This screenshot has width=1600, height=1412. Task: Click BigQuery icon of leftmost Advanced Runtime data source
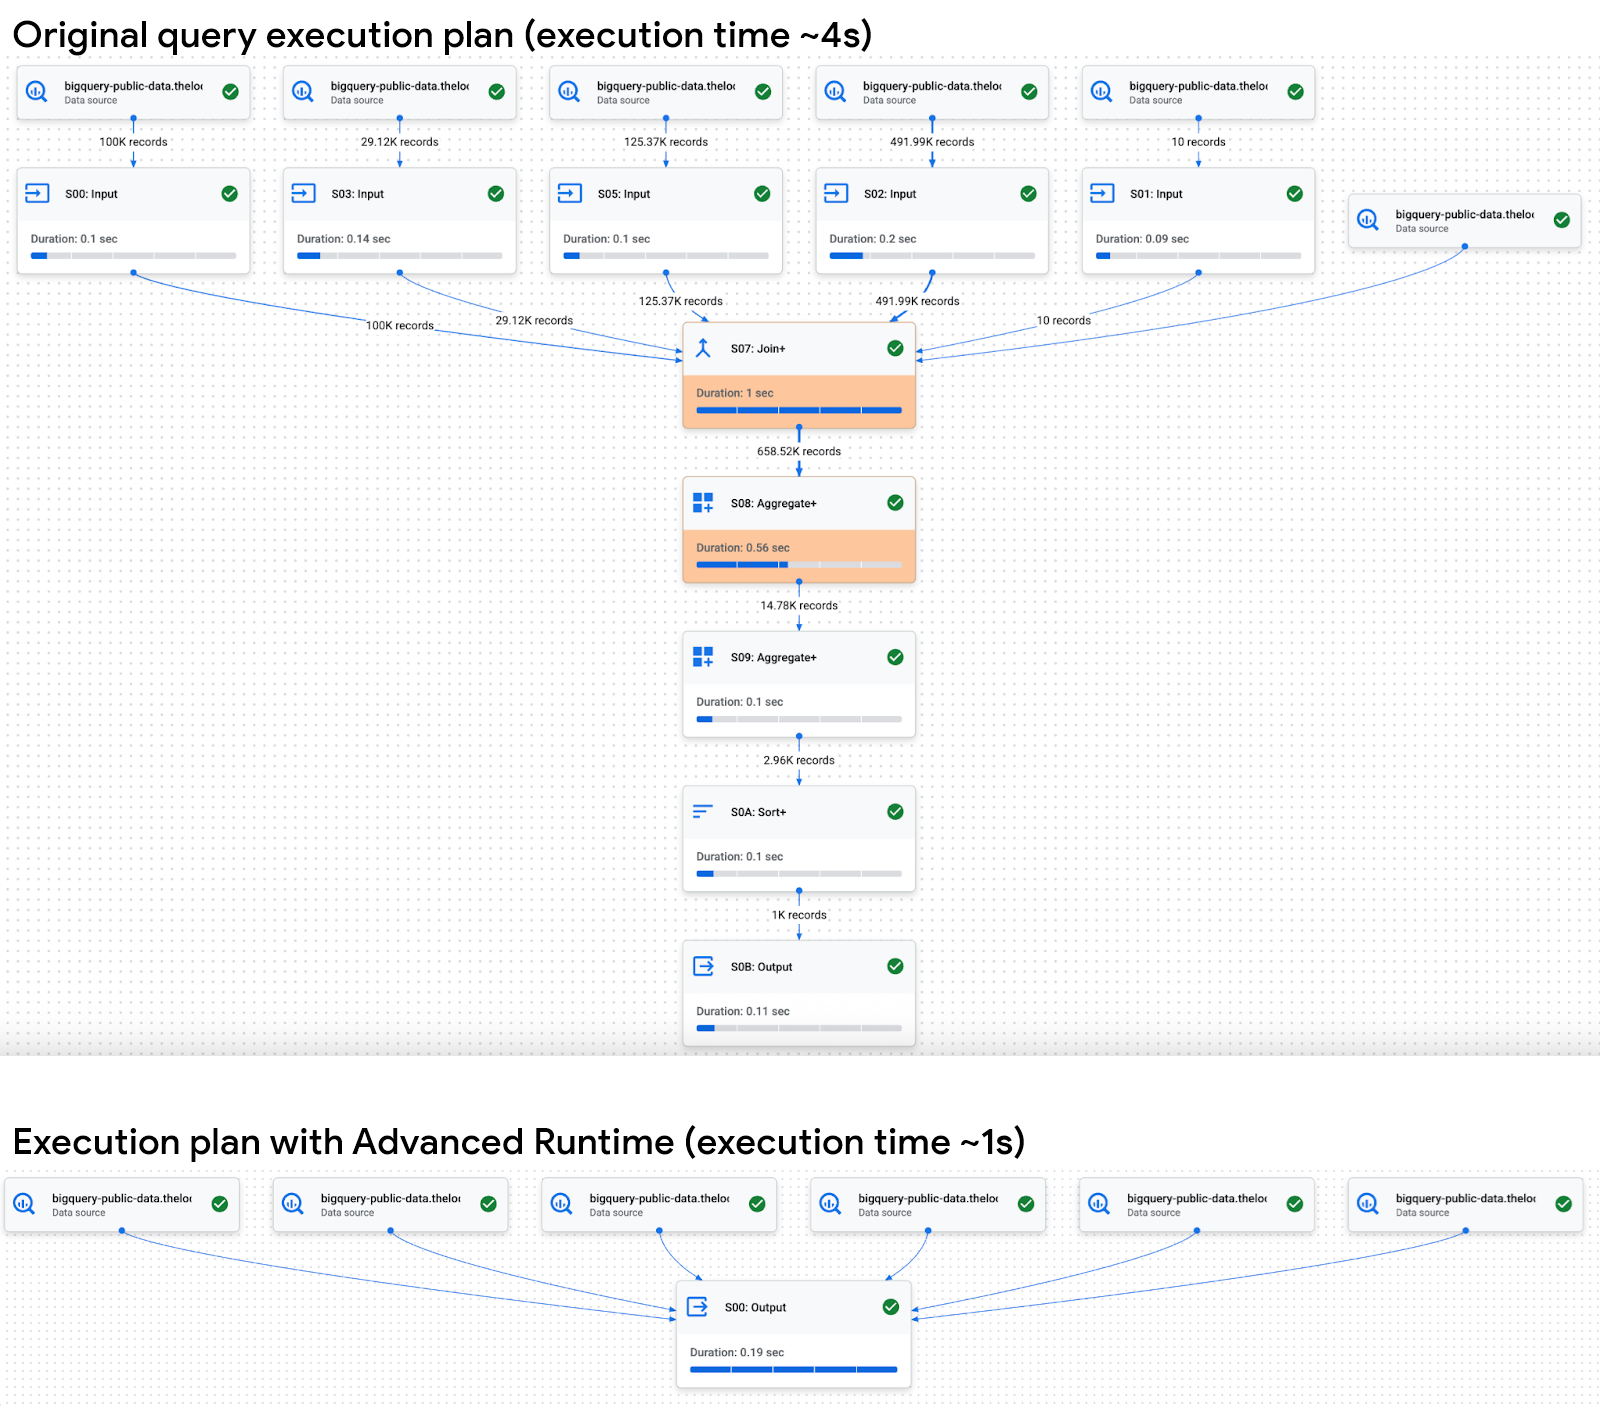24,1204
